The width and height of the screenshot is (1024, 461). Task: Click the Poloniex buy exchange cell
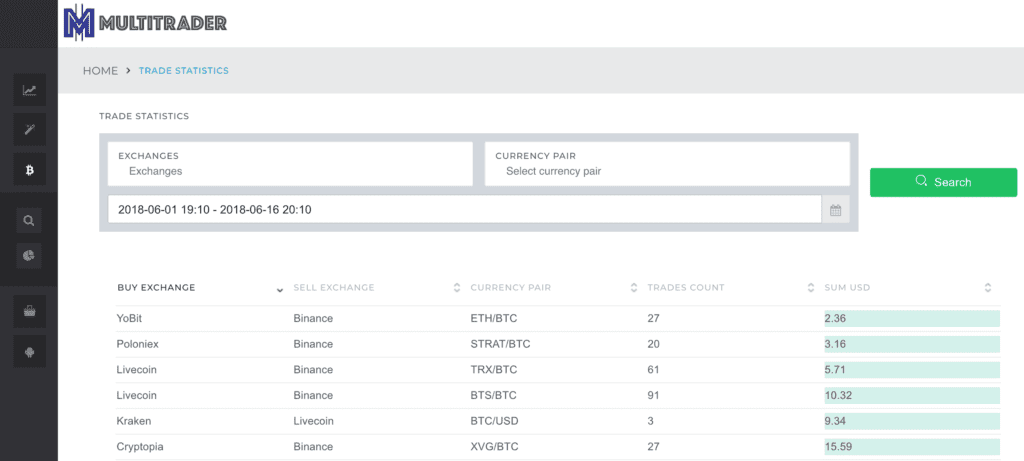[x=137, y=344]
